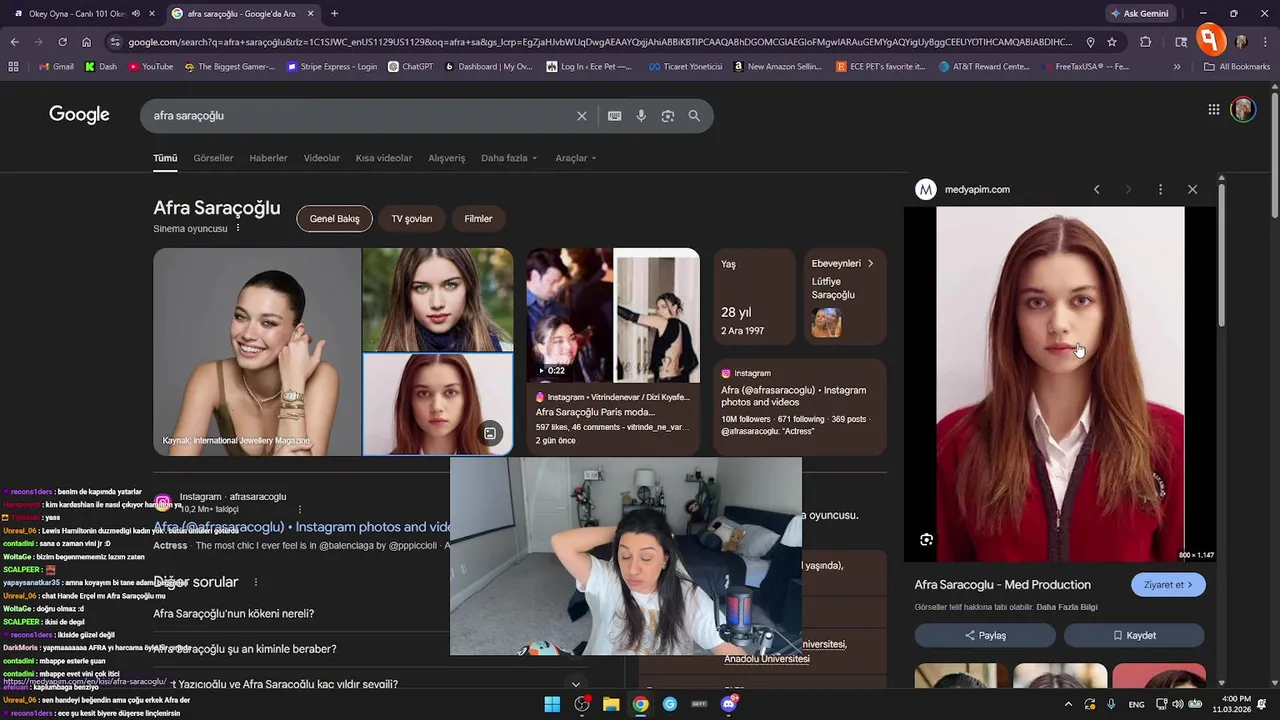Bookmark this page with the star
The image size is (1280, 720).
coord(1112,42)
